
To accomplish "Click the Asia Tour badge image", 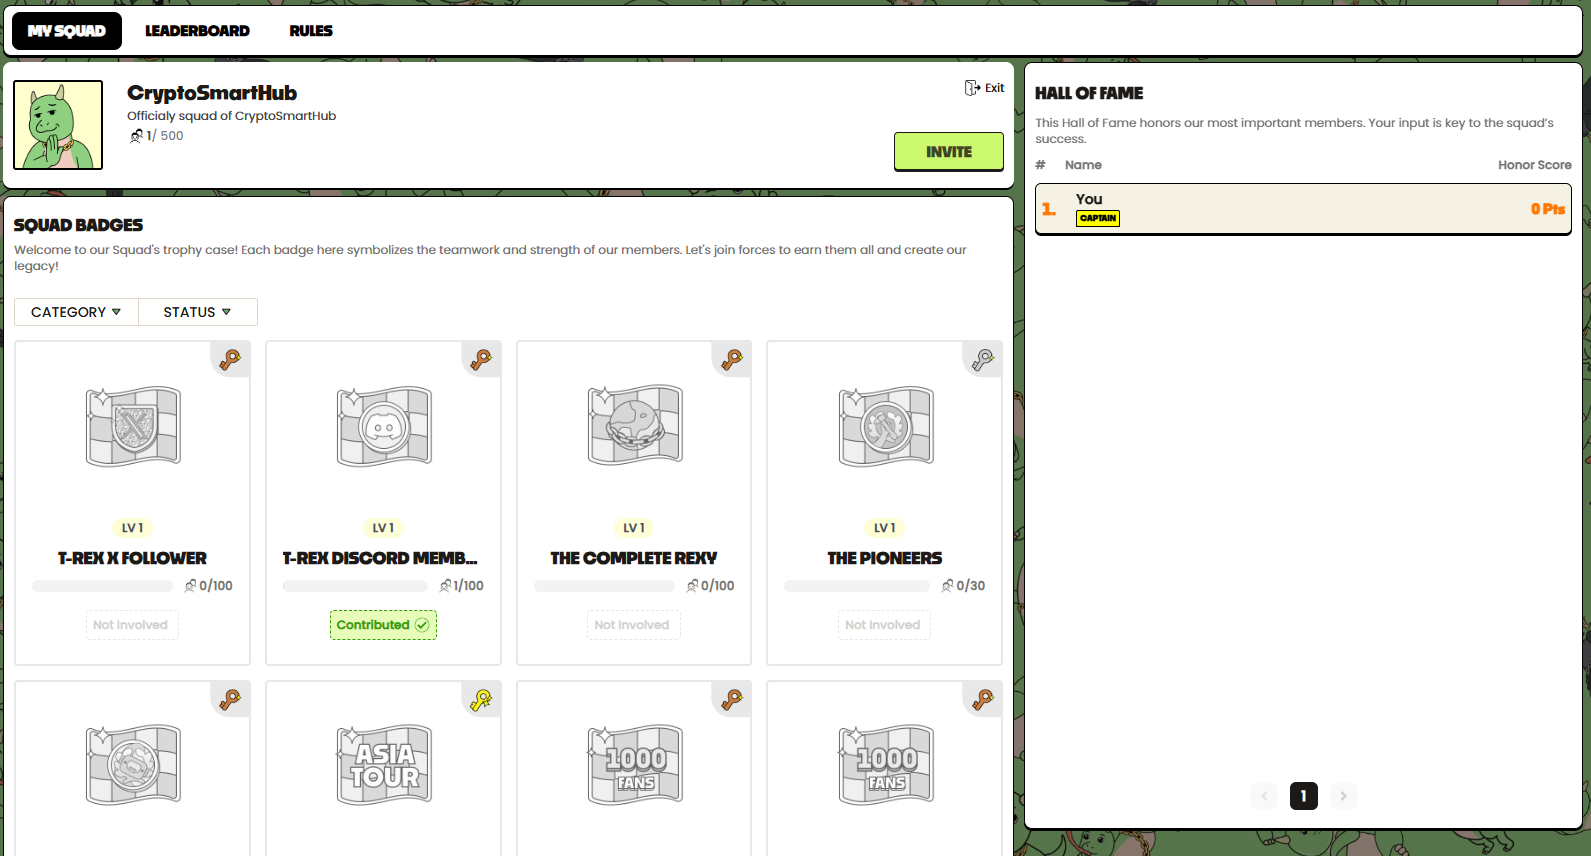I will click(x=384, y=765).
